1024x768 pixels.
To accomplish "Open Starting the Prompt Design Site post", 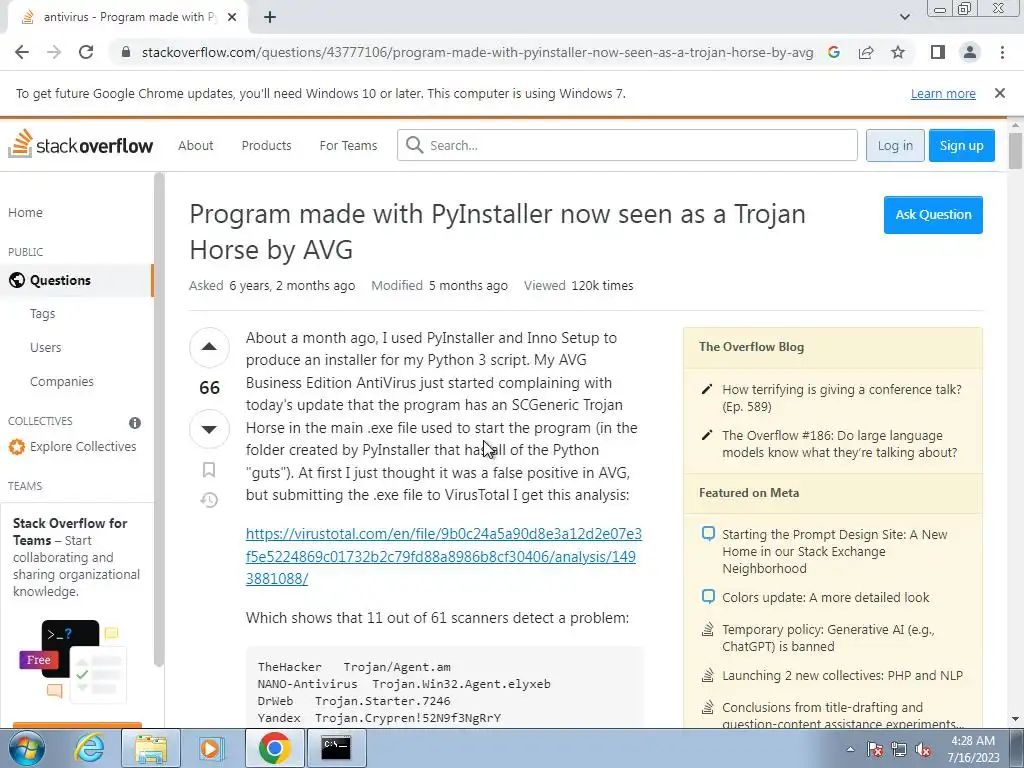I will click(x=834, y=551).
